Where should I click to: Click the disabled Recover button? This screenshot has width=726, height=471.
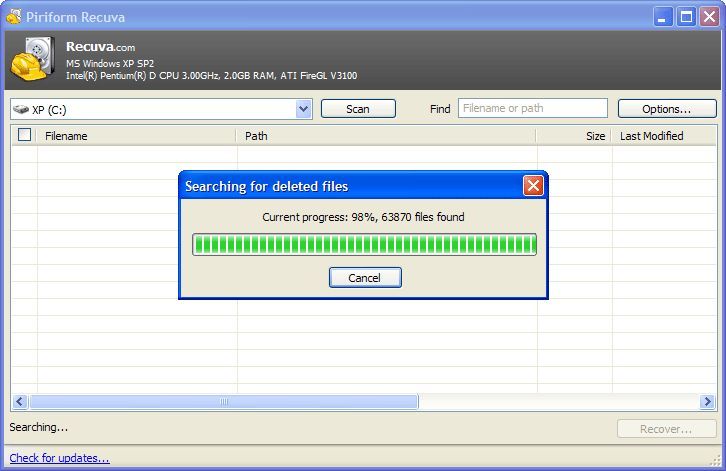(666, 429)
